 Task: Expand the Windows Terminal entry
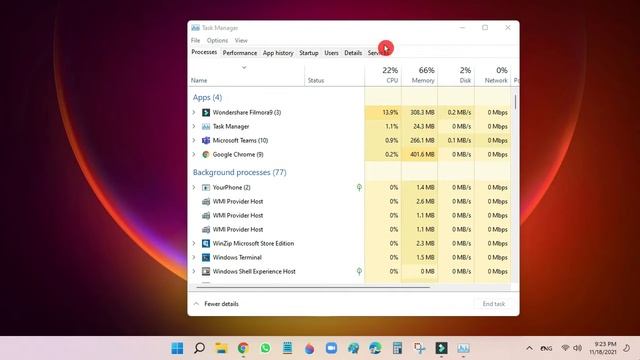[x=194, y=258]
